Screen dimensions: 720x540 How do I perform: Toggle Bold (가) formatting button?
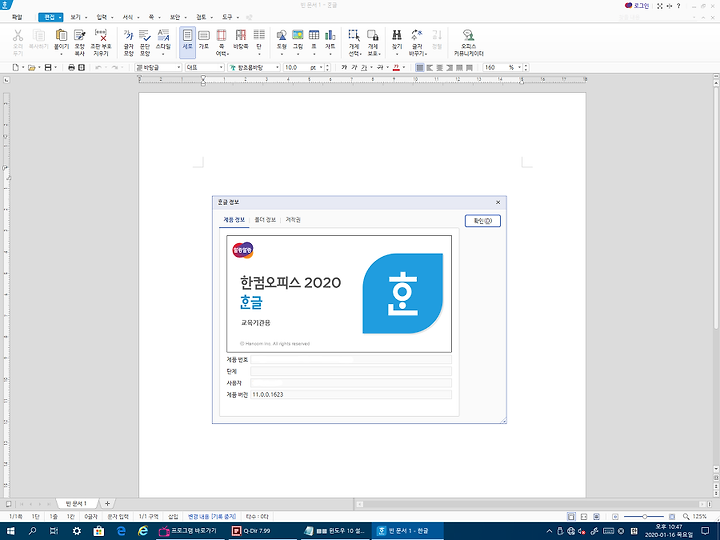(x=344, y=68)
